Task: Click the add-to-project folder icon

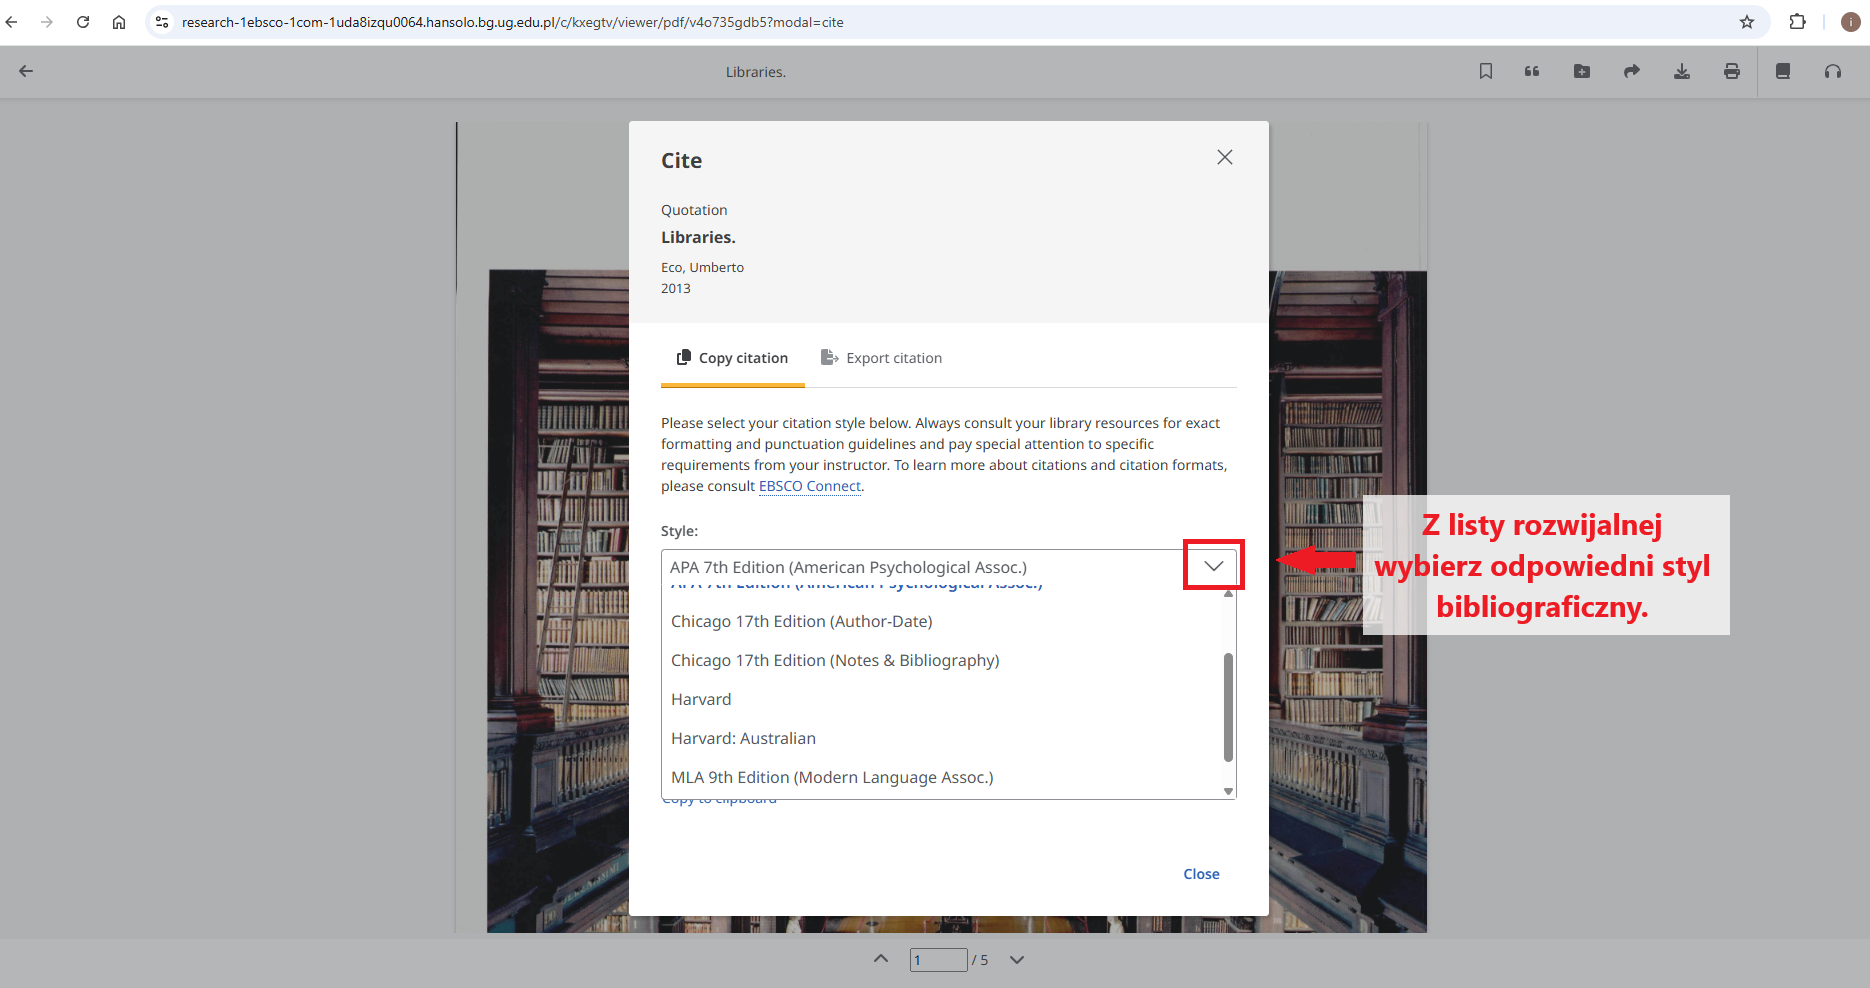Action: [x=1582, y=71]
